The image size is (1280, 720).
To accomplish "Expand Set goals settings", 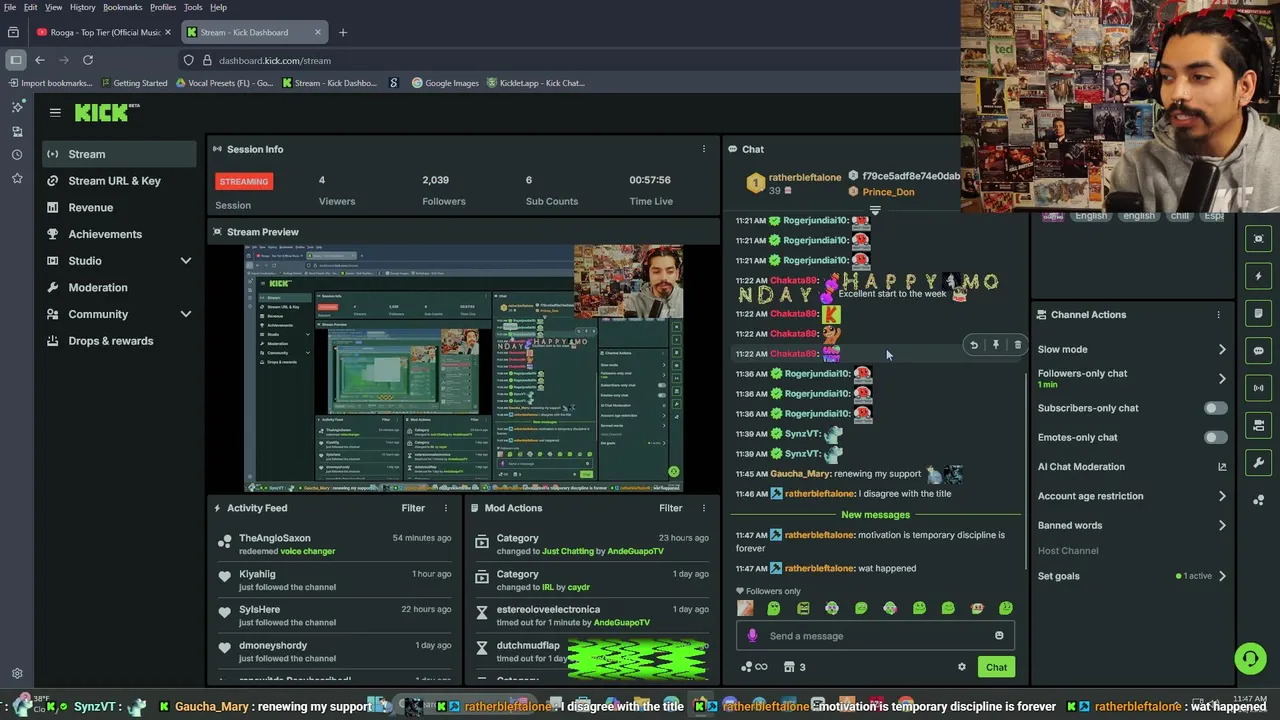I will (x=1222, y=576).
